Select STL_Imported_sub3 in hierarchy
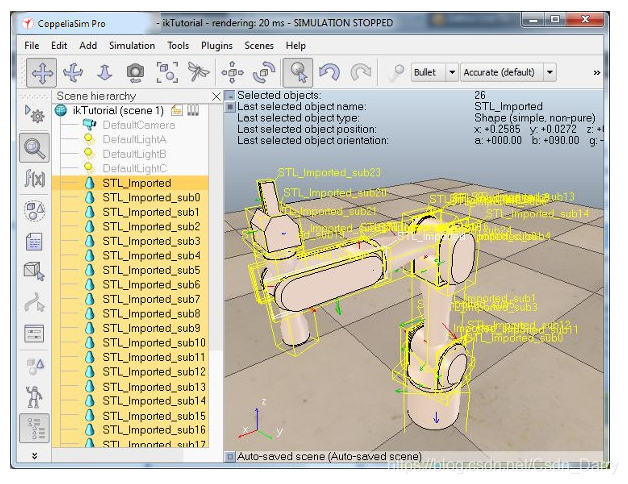Viewport: 628px width, 484px height. click(151, 241)
